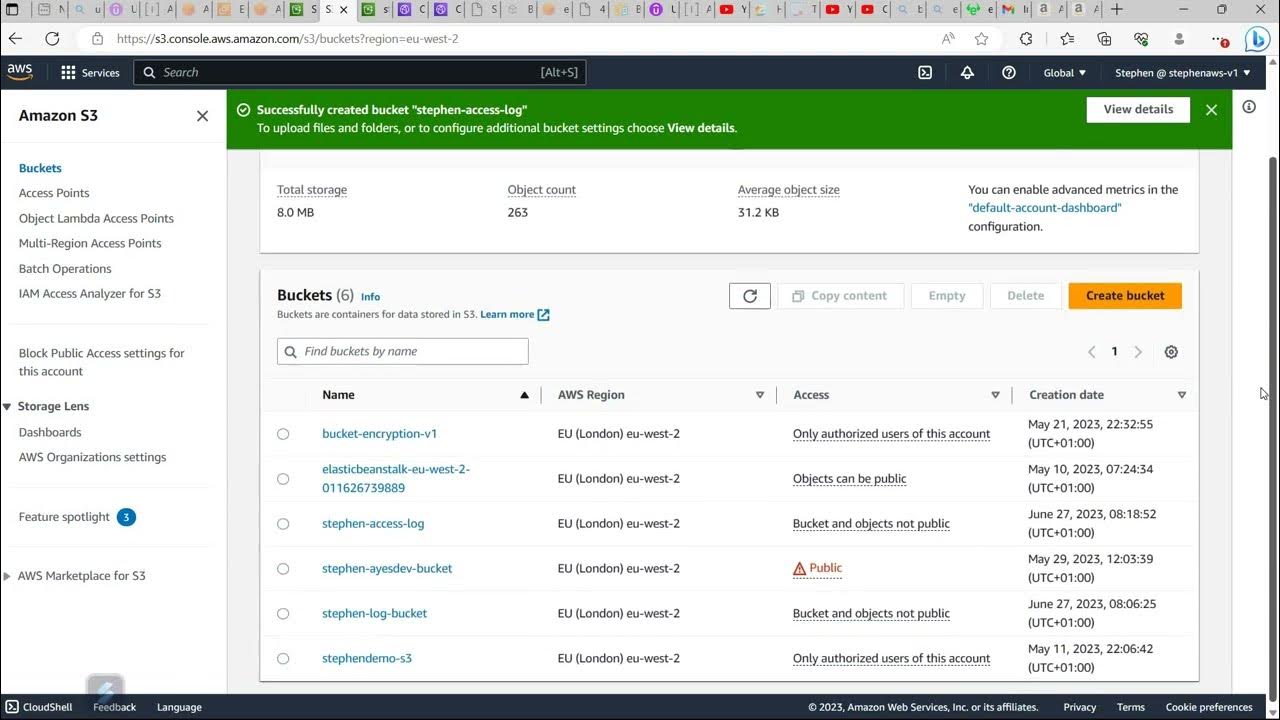
Task: Open Cookie preferences in footer
Action: click(1209, 707)
